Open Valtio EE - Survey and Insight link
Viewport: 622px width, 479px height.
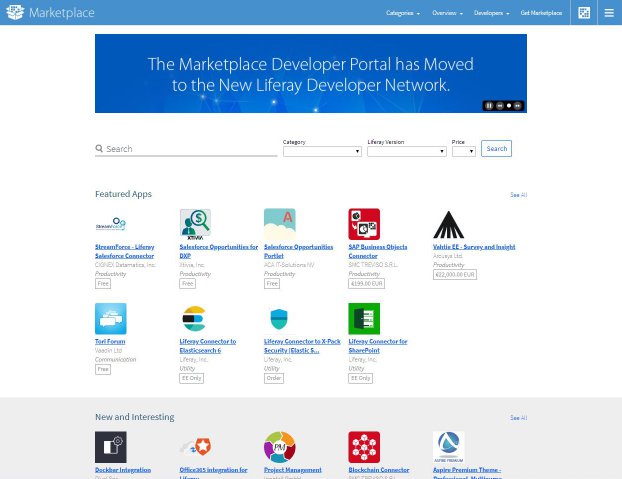[474, 247]
